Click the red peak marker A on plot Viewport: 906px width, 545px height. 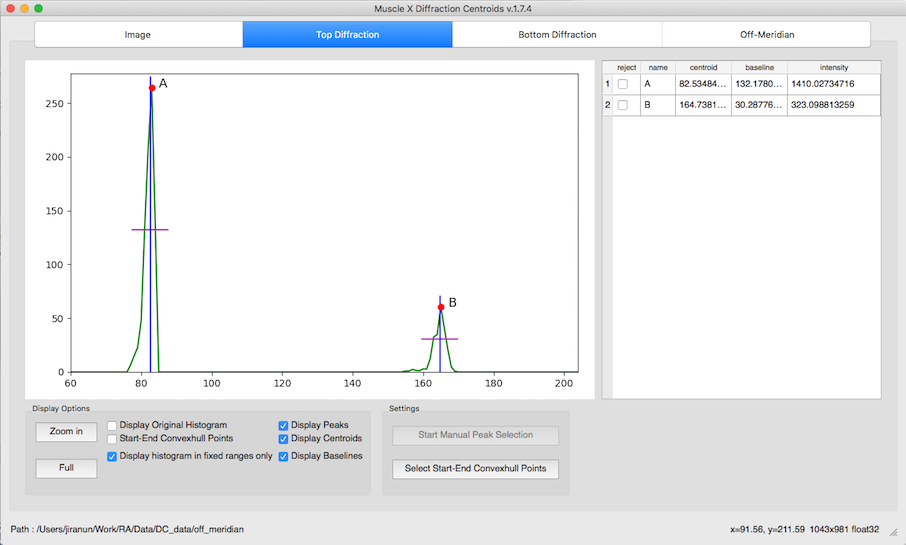[152, 88]
